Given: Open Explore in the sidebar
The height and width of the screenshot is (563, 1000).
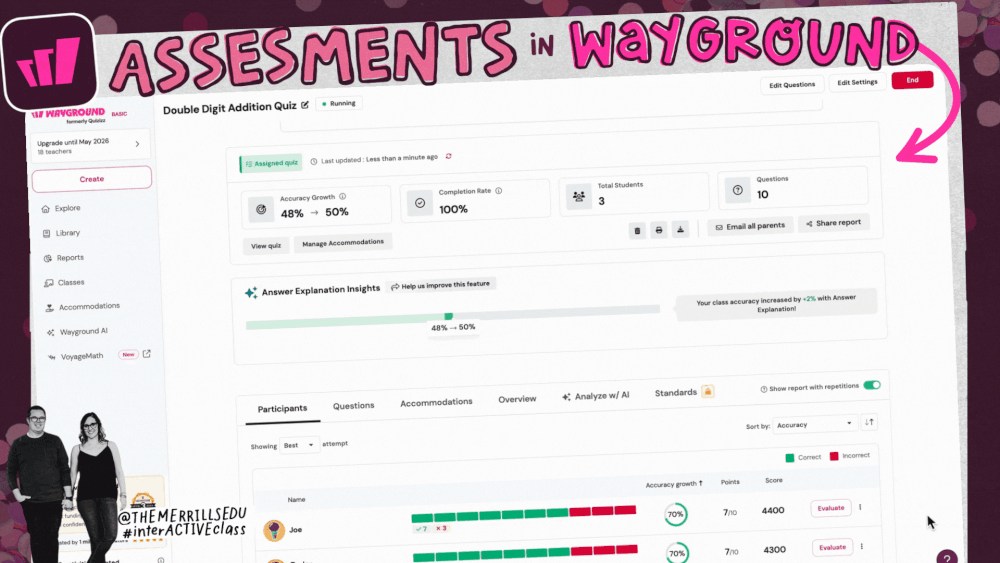Looking at the screenshot, I should click(x=61, y=208).
